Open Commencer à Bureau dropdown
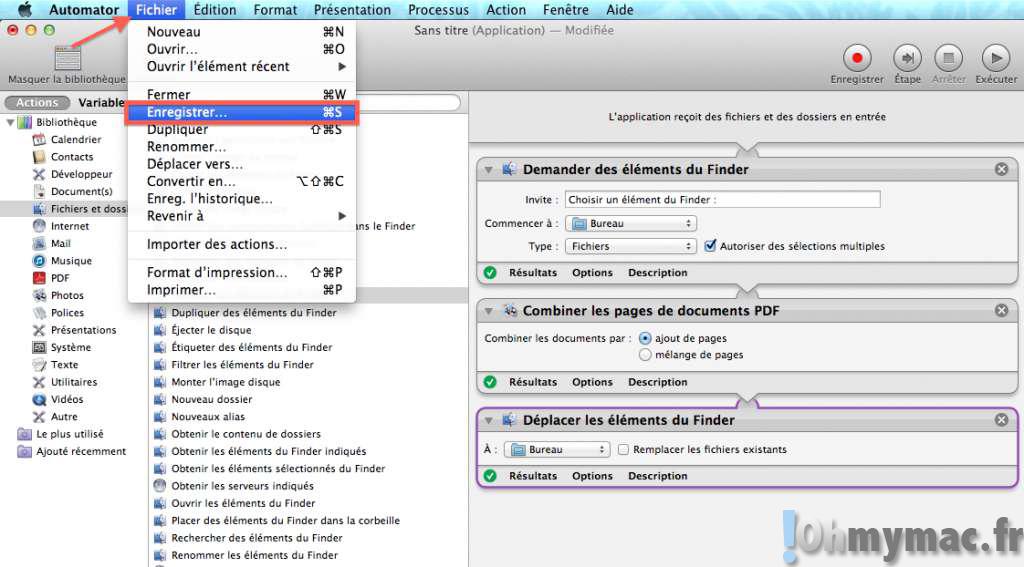The width and height of the screenshot is (1024, 567). point(631,223)
